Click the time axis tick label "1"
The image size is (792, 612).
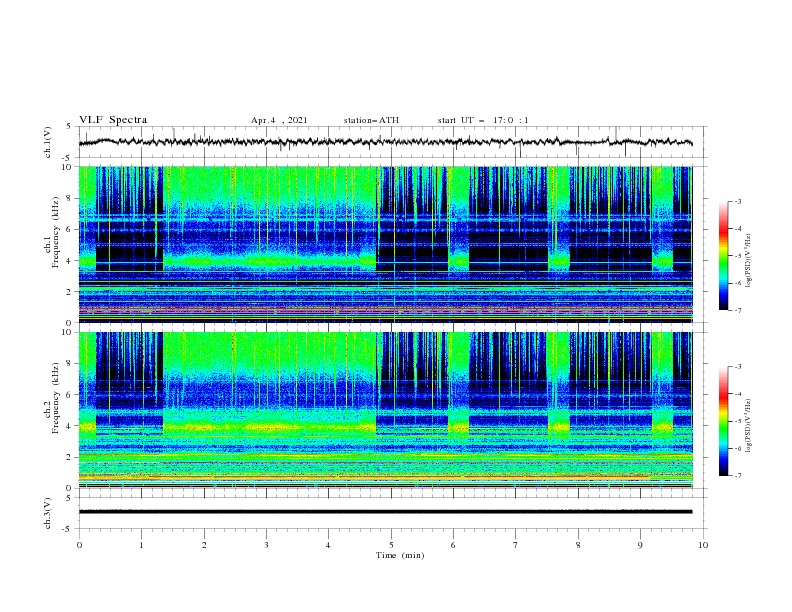pos(141,545)
